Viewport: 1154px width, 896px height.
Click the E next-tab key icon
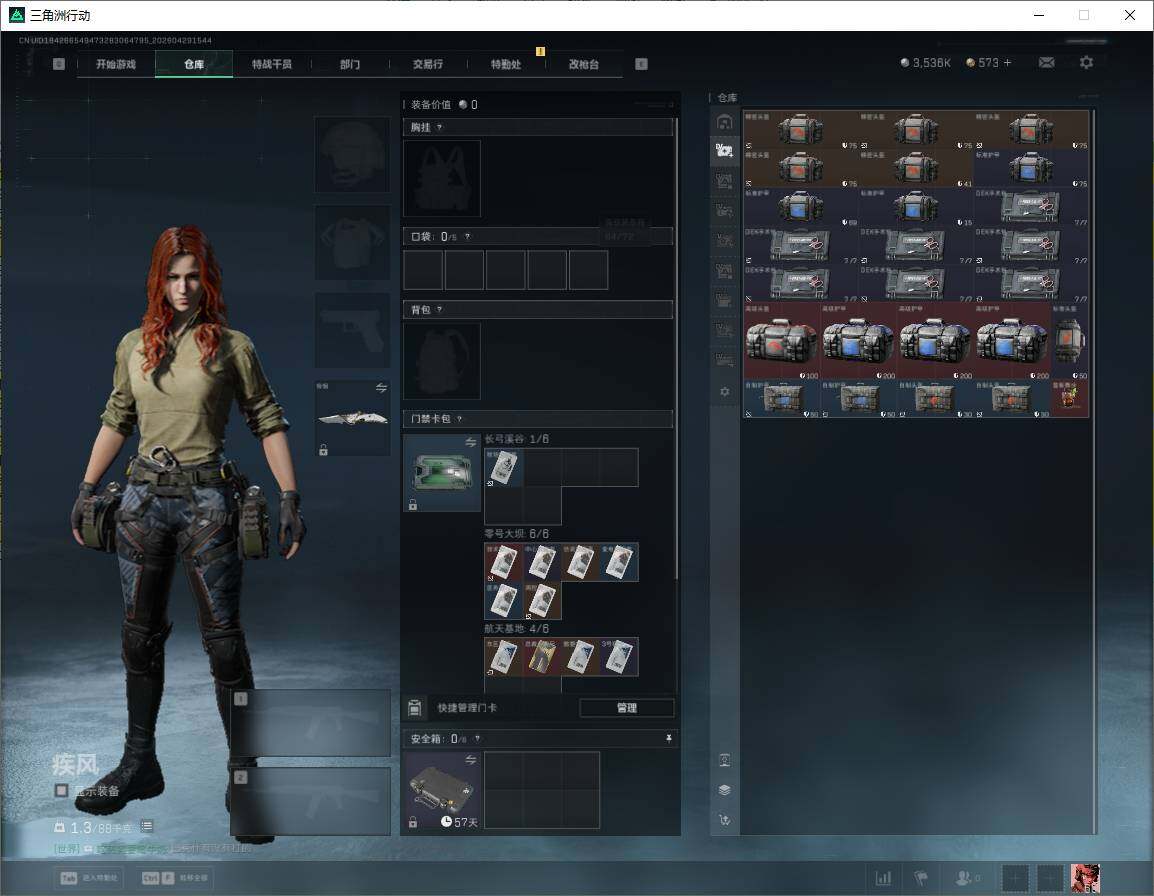click(641, 64)
